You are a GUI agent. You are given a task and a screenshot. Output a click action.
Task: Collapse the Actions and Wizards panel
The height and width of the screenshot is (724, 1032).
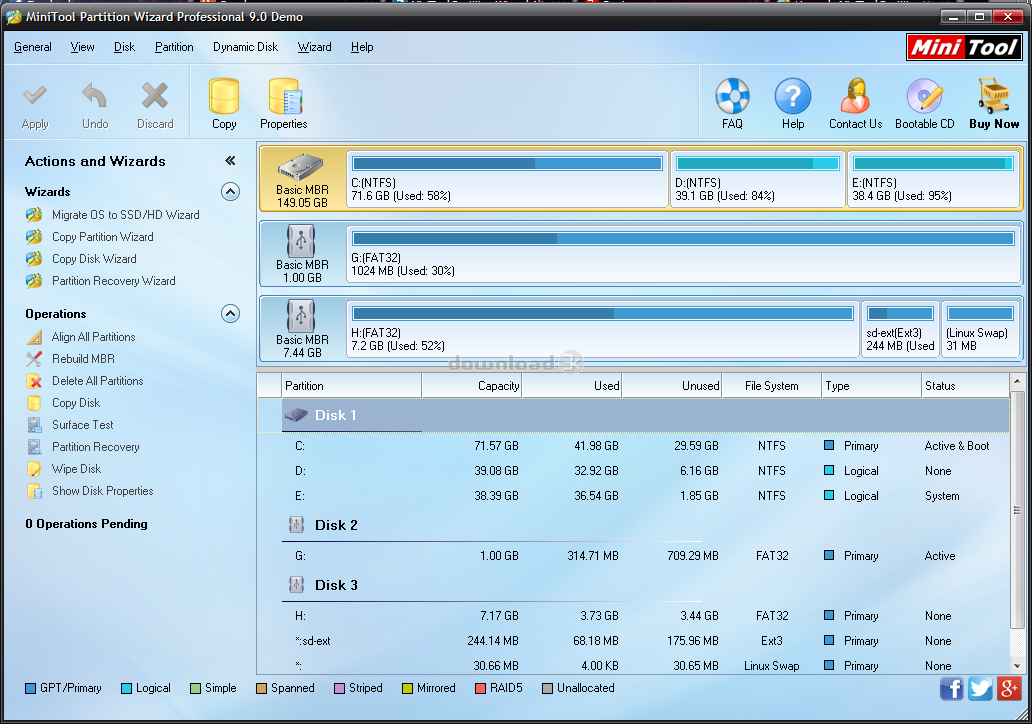coord(230,159)
